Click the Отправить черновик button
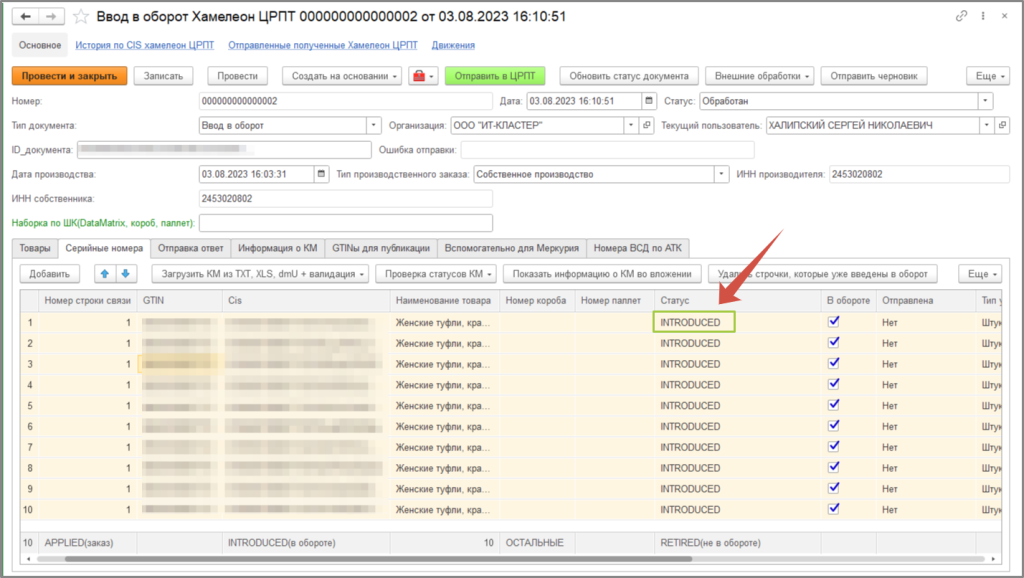This screenshot has width=1024, height=578. point(874,76)
